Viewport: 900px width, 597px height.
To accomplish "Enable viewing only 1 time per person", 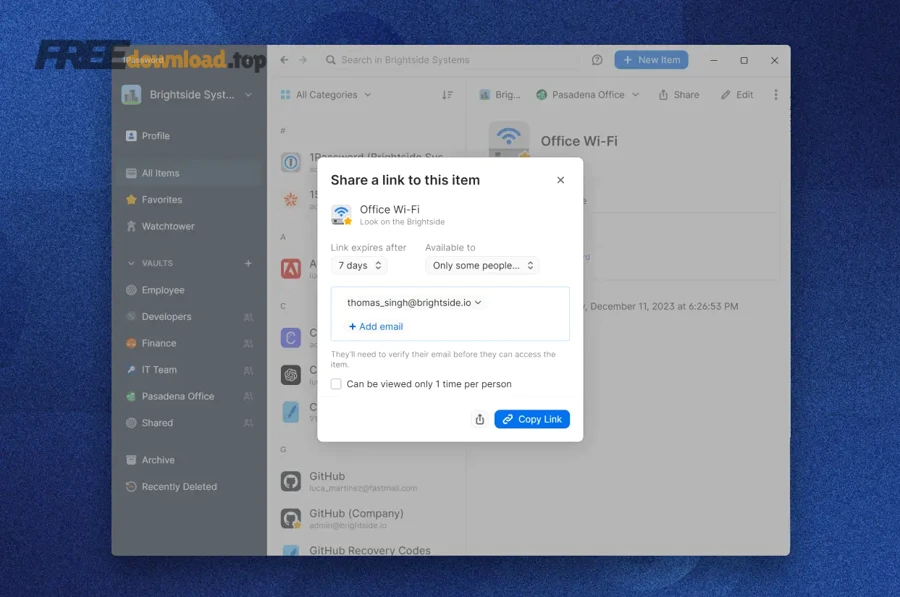I will (335, 384).
